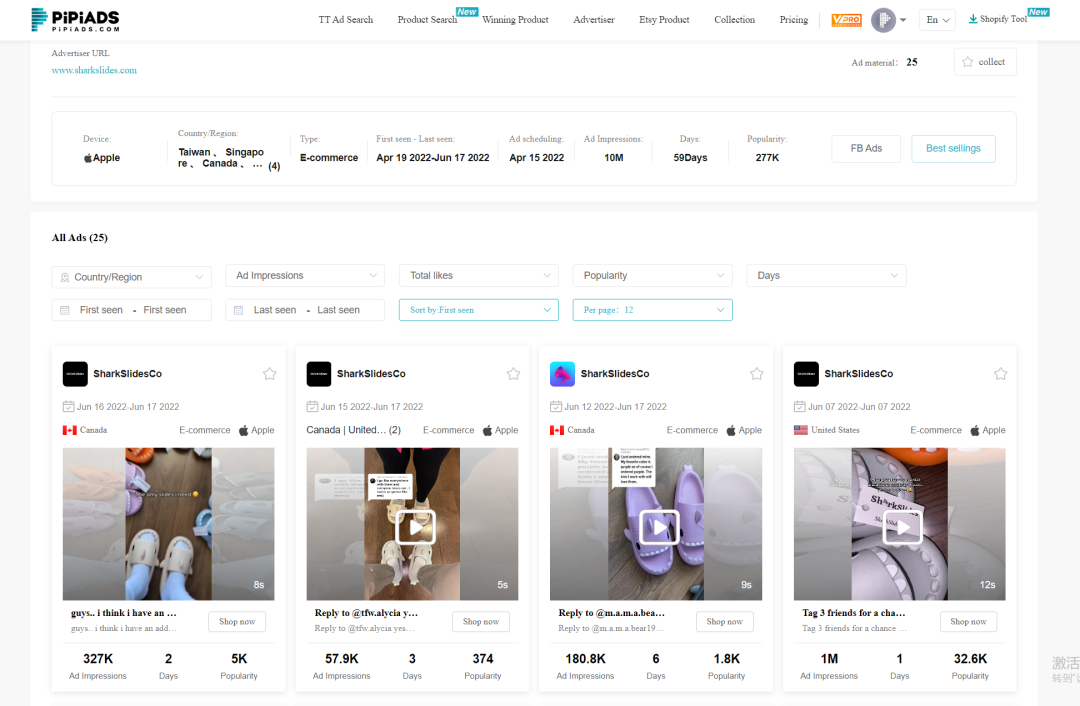This screenshot has width=1080, height=706.
Task: Click the 32.6K Popularity value
Action: coord(970,659)
